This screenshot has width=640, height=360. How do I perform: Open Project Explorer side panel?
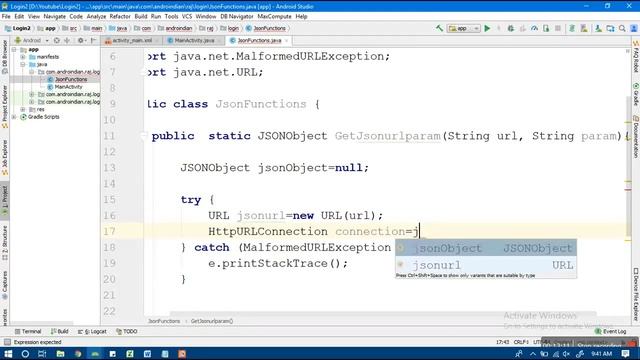[x=5, y=107]
